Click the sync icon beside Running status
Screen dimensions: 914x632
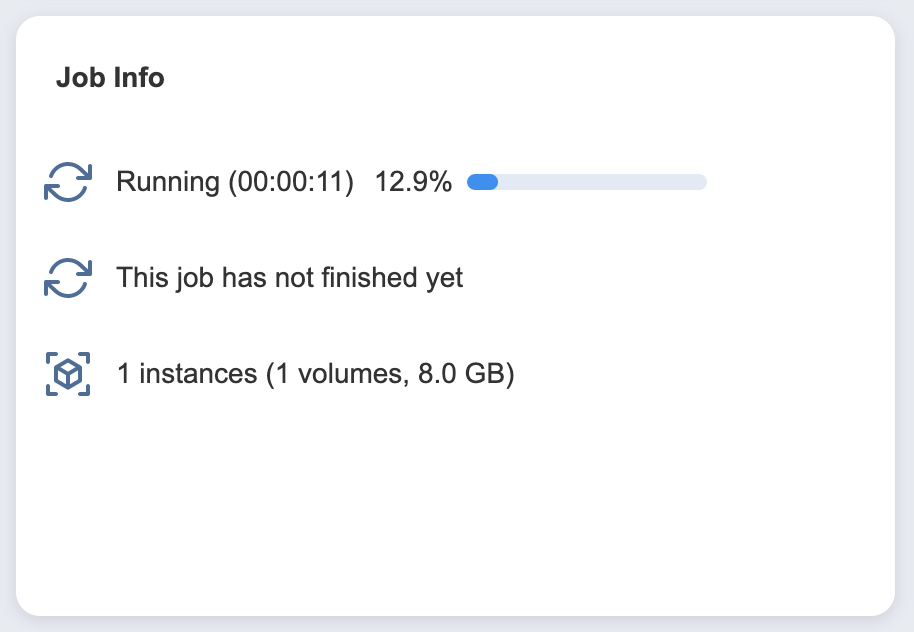(x=68, y=182)
